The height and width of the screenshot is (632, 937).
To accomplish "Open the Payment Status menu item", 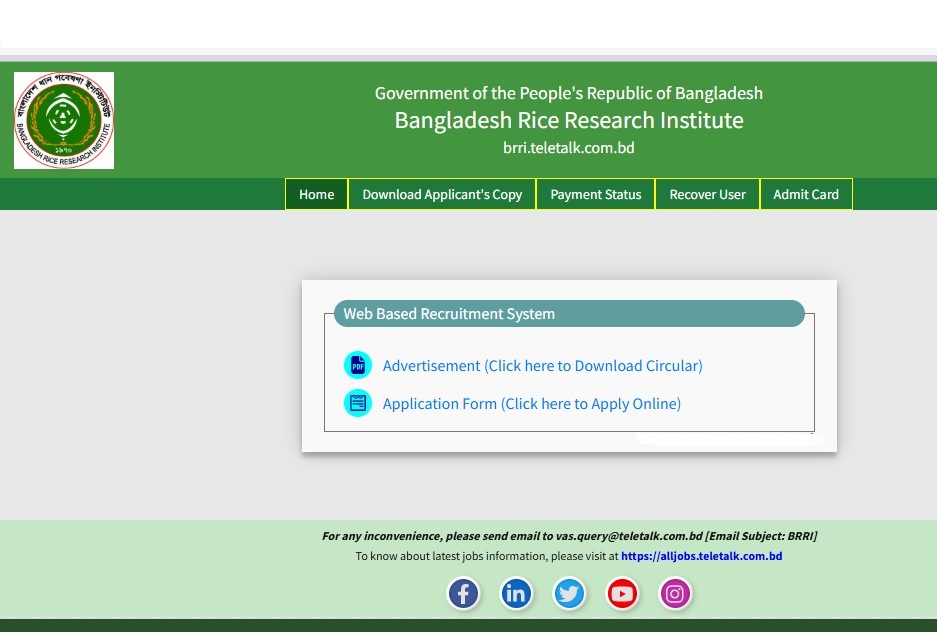I will click(596, 195).
